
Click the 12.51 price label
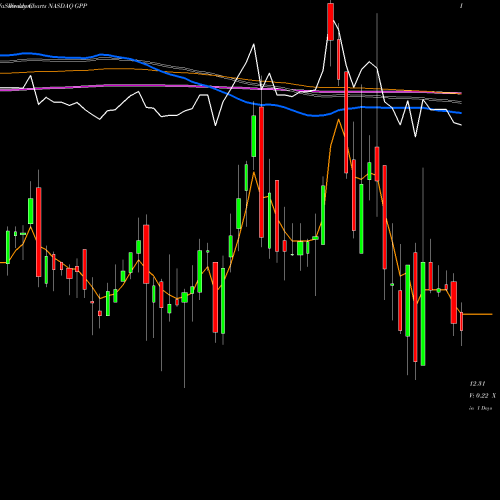point(477,384)
